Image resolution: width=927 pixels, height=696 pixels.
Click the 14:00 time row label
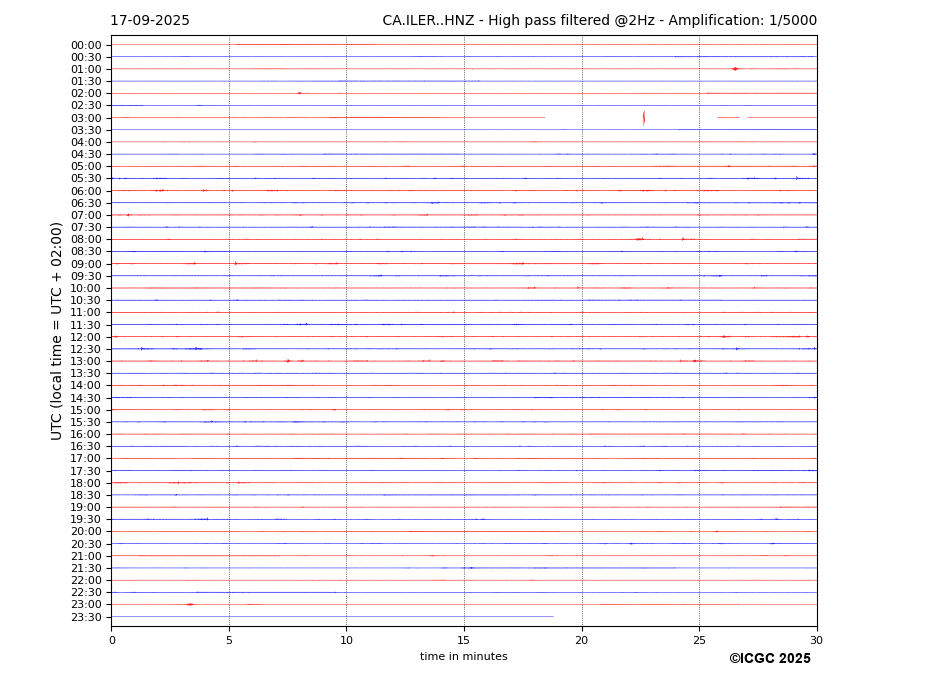86,386
